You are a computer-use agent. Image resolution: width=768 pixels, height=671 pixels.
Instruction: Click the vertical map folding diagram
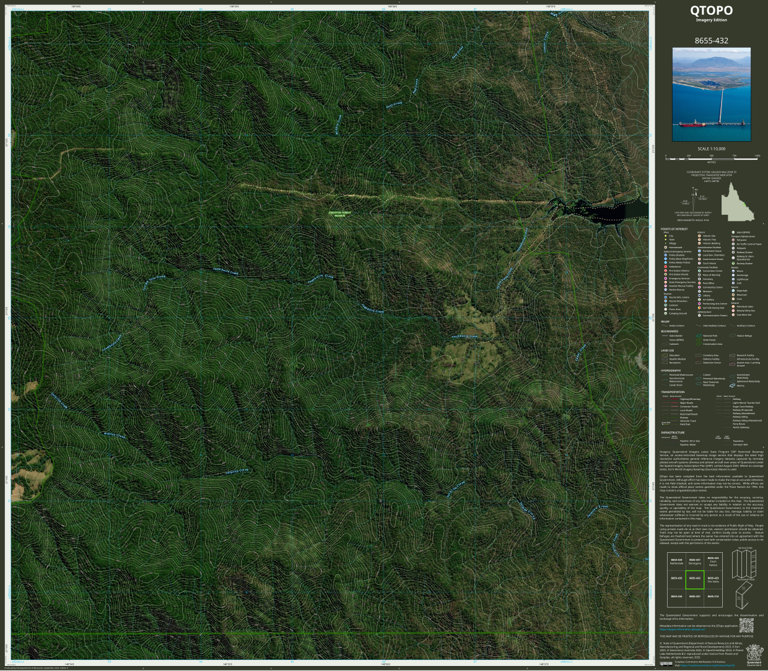coord(744,564)
